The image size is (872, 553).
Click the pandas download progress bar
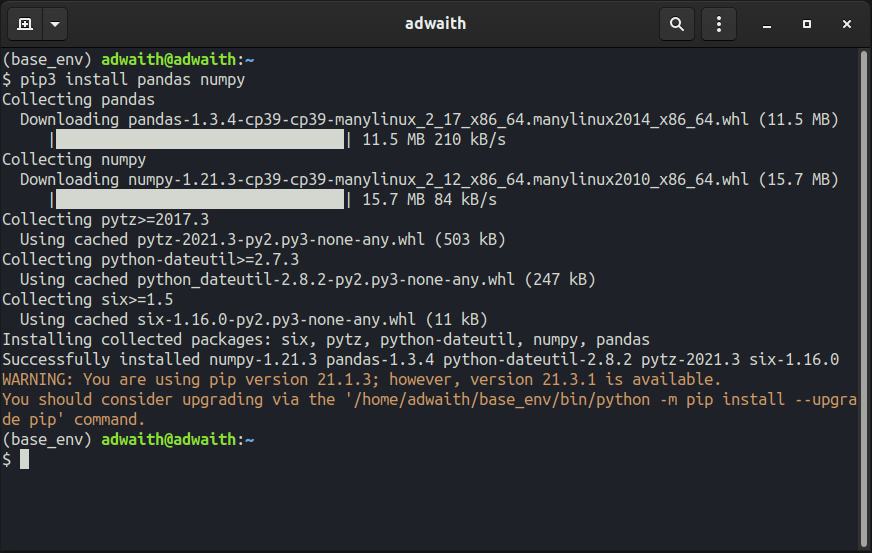200,139
